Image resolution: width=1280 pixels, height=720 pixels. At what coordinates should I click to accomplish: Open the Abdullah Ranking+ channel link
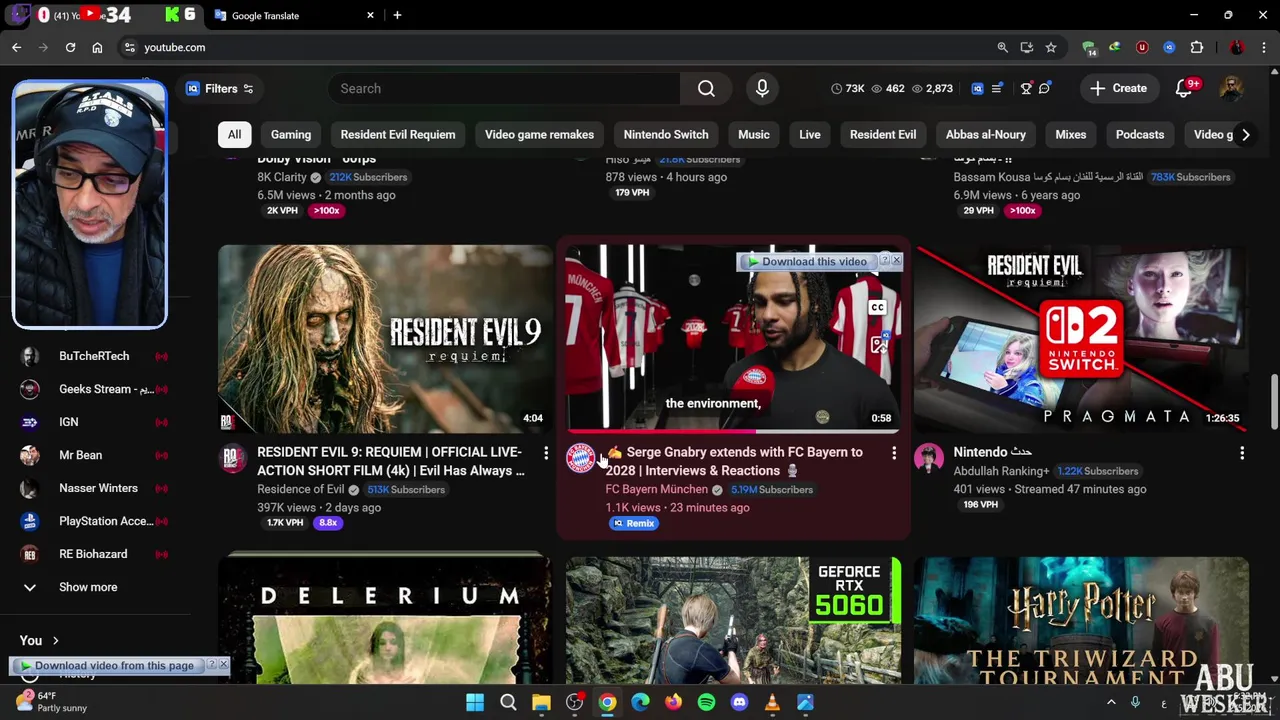(1001, 471)
